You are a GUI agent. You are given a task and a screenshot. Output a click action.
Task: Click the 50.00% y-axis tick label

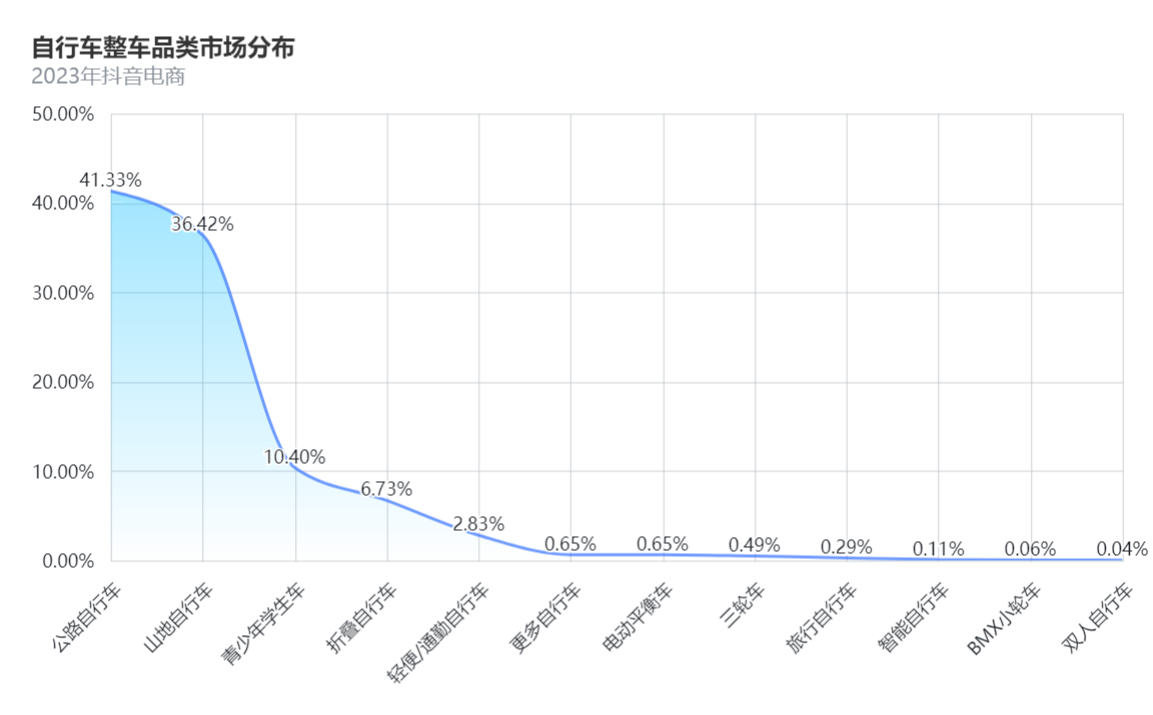(63, 115)
